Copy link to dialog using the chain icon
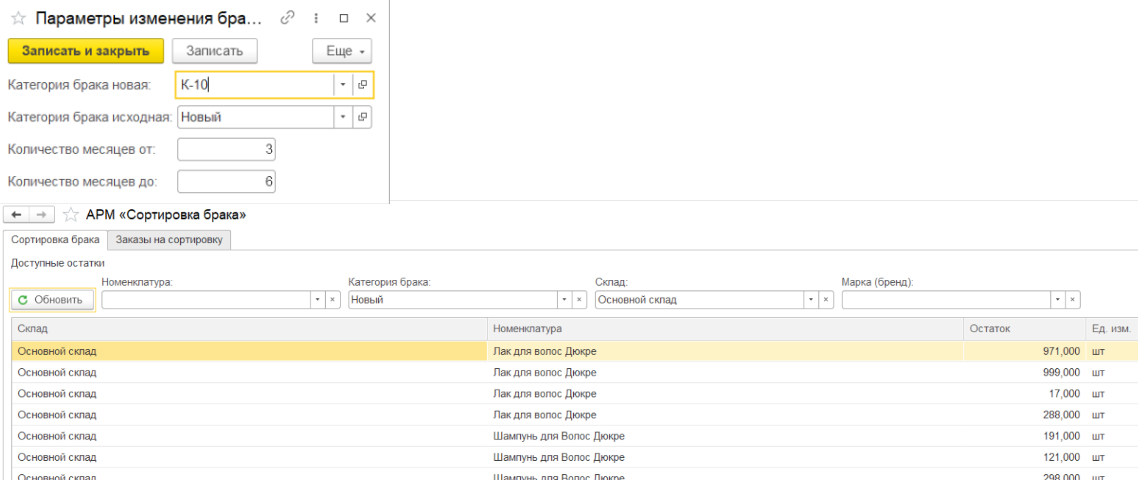This screenshot has width=1142, height=493. [288, 19]
